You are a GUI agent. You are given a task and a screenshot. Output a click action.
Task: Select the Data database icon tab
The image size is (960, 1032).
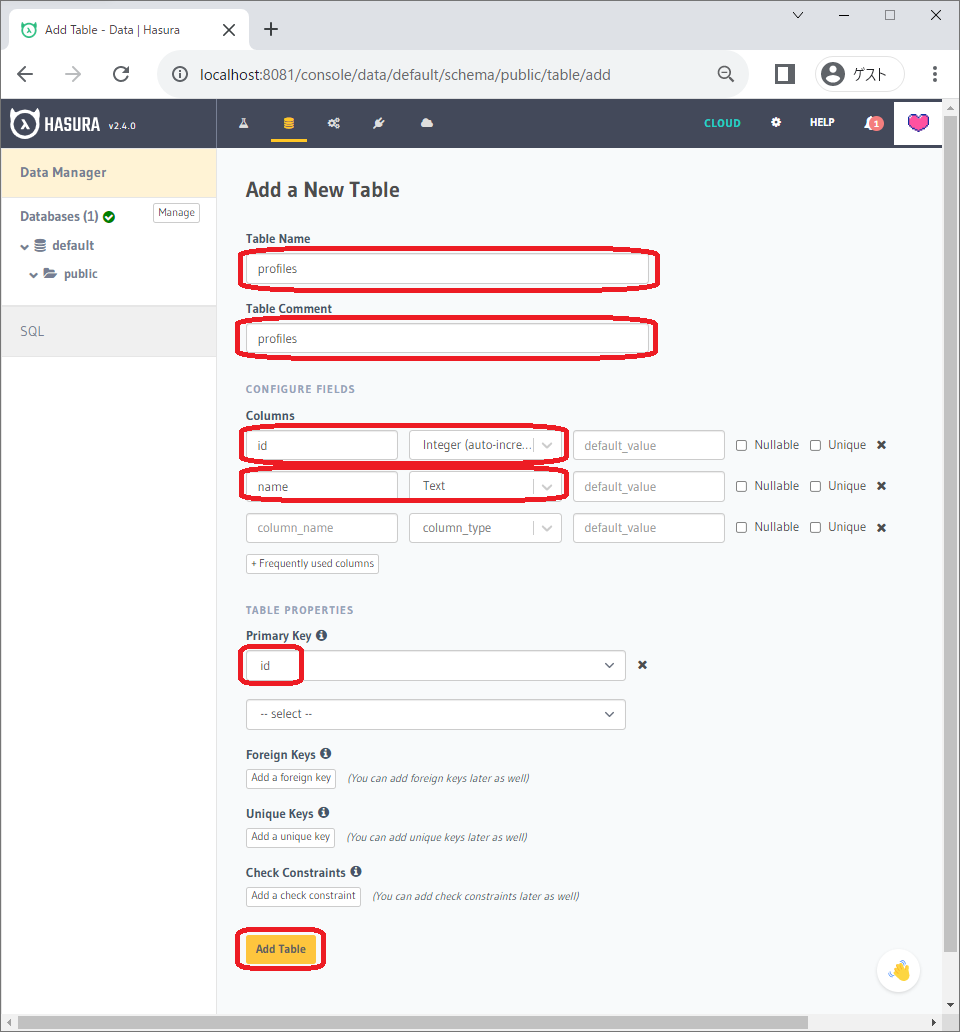288,123
